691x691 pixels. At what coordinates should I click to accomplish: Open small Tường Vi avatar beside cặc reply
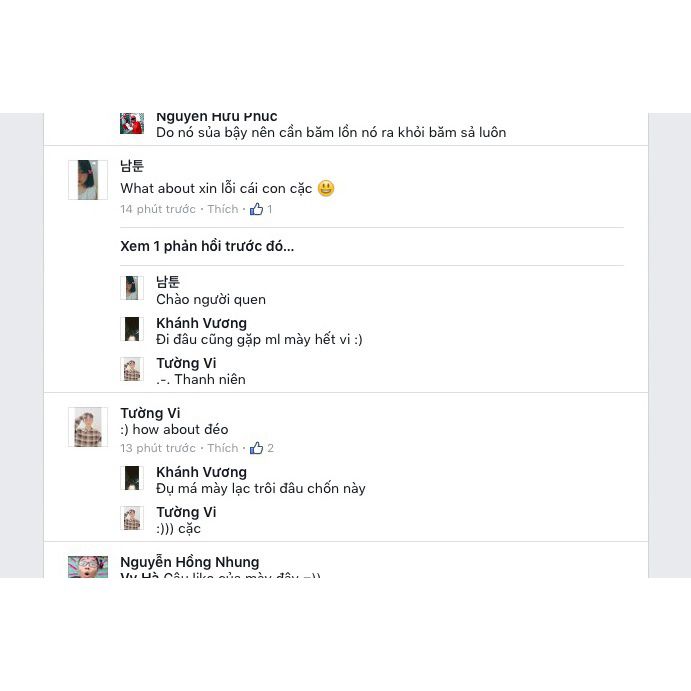132,518
